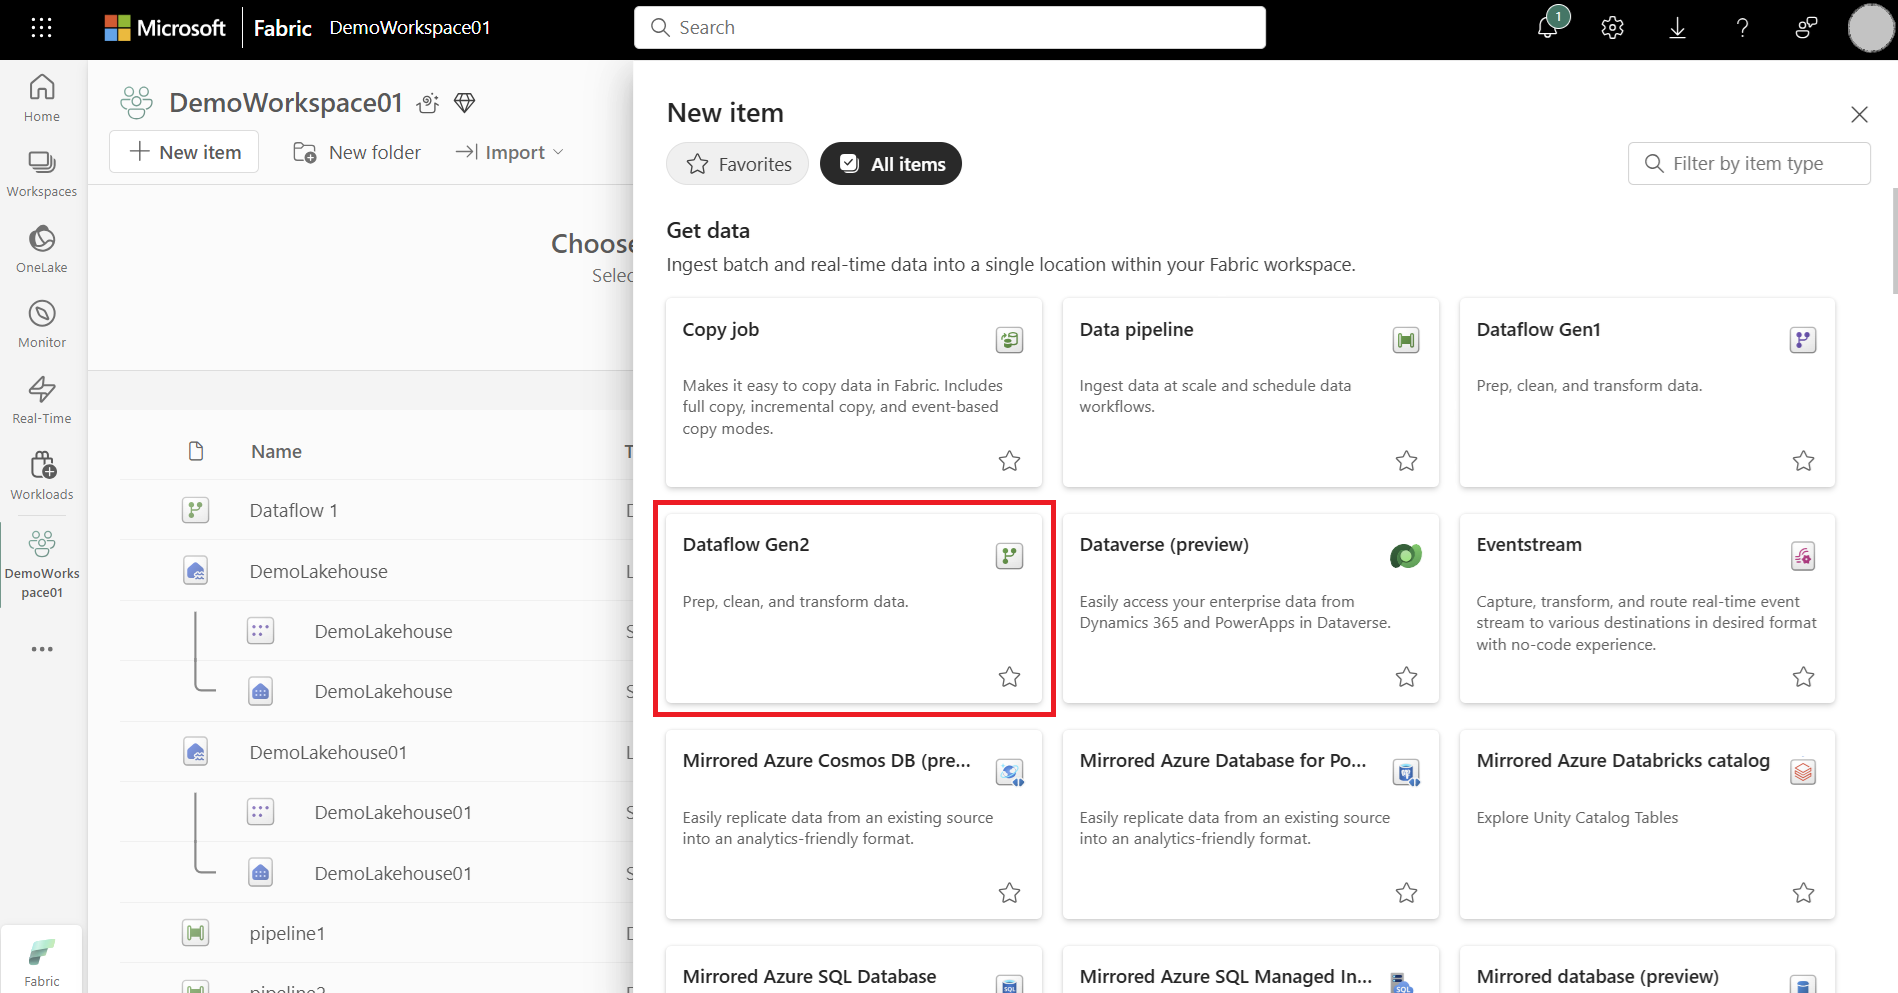Favorite the Copy job item

(1009, 461)
